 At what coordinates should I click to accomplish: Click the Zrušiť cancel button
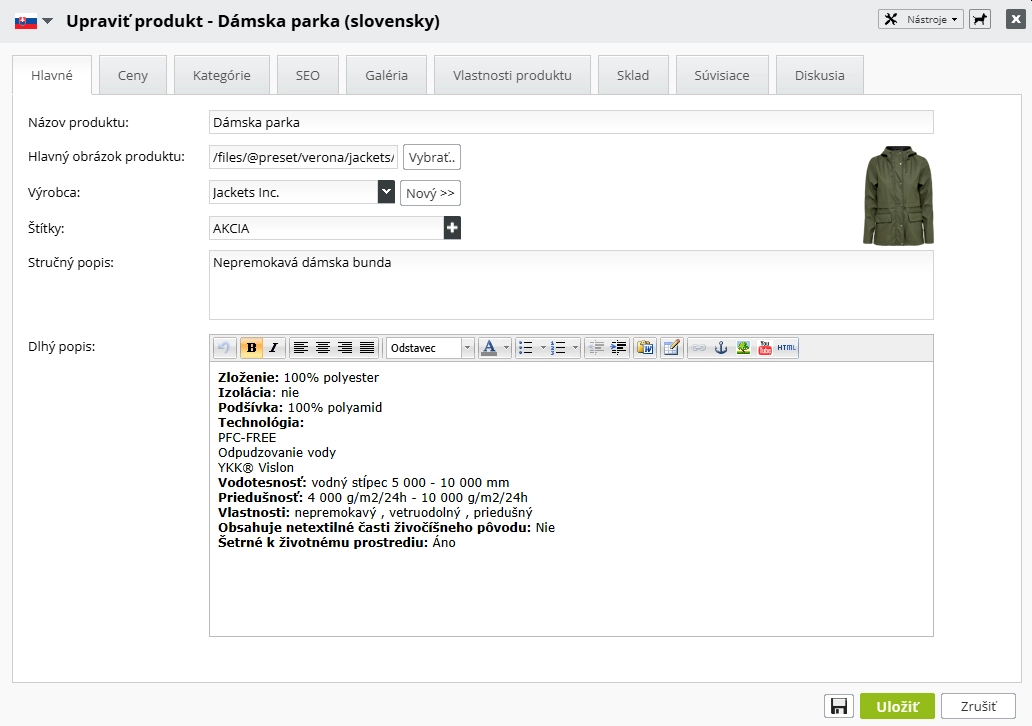pyautogui.click(x=978, y=706)
